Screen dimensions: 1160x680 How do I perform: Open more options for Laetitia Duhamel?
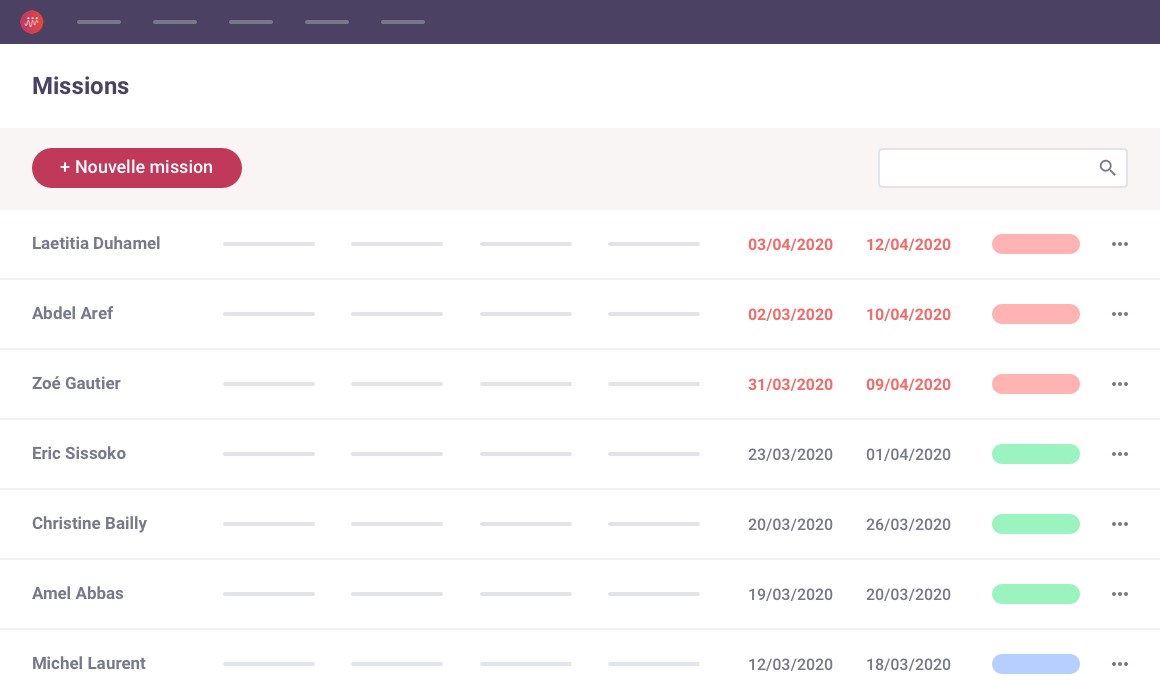coord(1119,244)
